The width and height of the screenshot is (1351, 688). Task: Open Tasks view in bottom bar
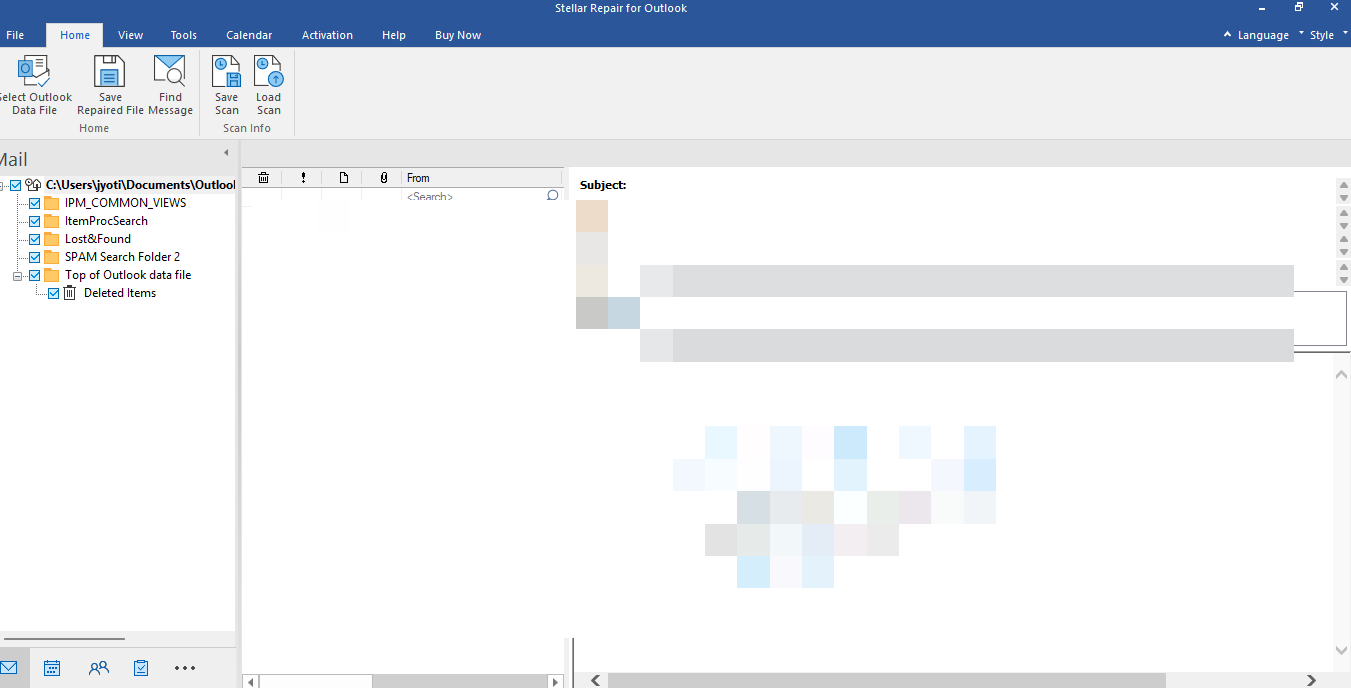point(141,668)
